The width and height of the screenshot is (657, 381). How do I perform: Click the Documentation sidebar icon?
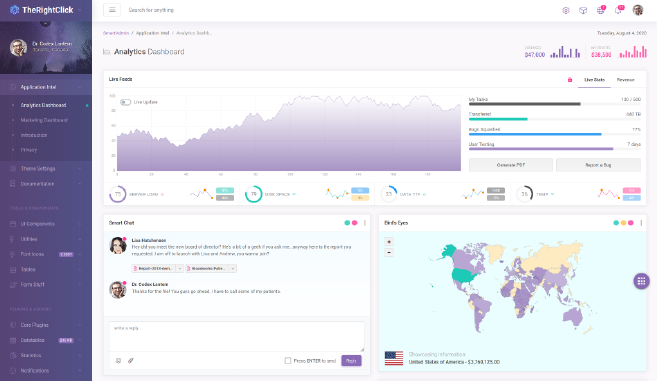(13, 184)
